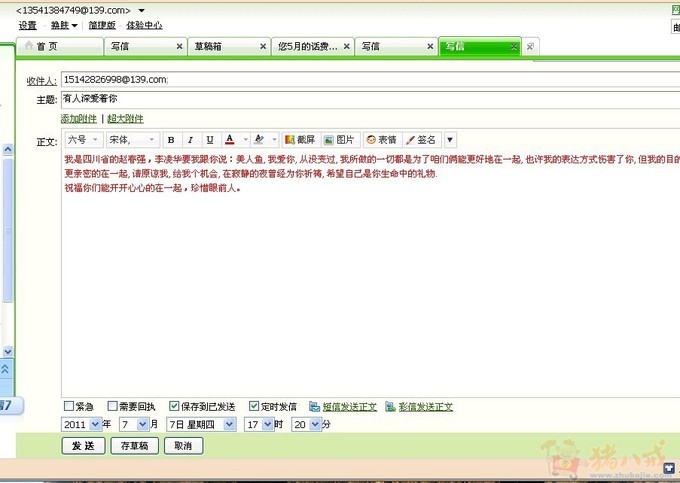Viewport: 680px width, 483px height.
Task: Open the 体验中心 experience center link
Action: (144, 26)
